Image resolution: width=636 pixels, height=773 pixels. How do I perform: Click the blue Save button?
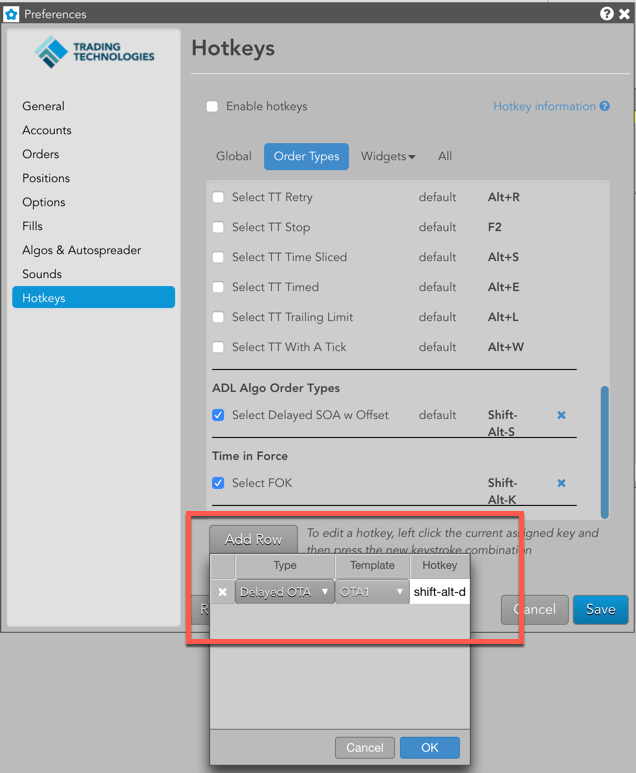click(600, 609)
